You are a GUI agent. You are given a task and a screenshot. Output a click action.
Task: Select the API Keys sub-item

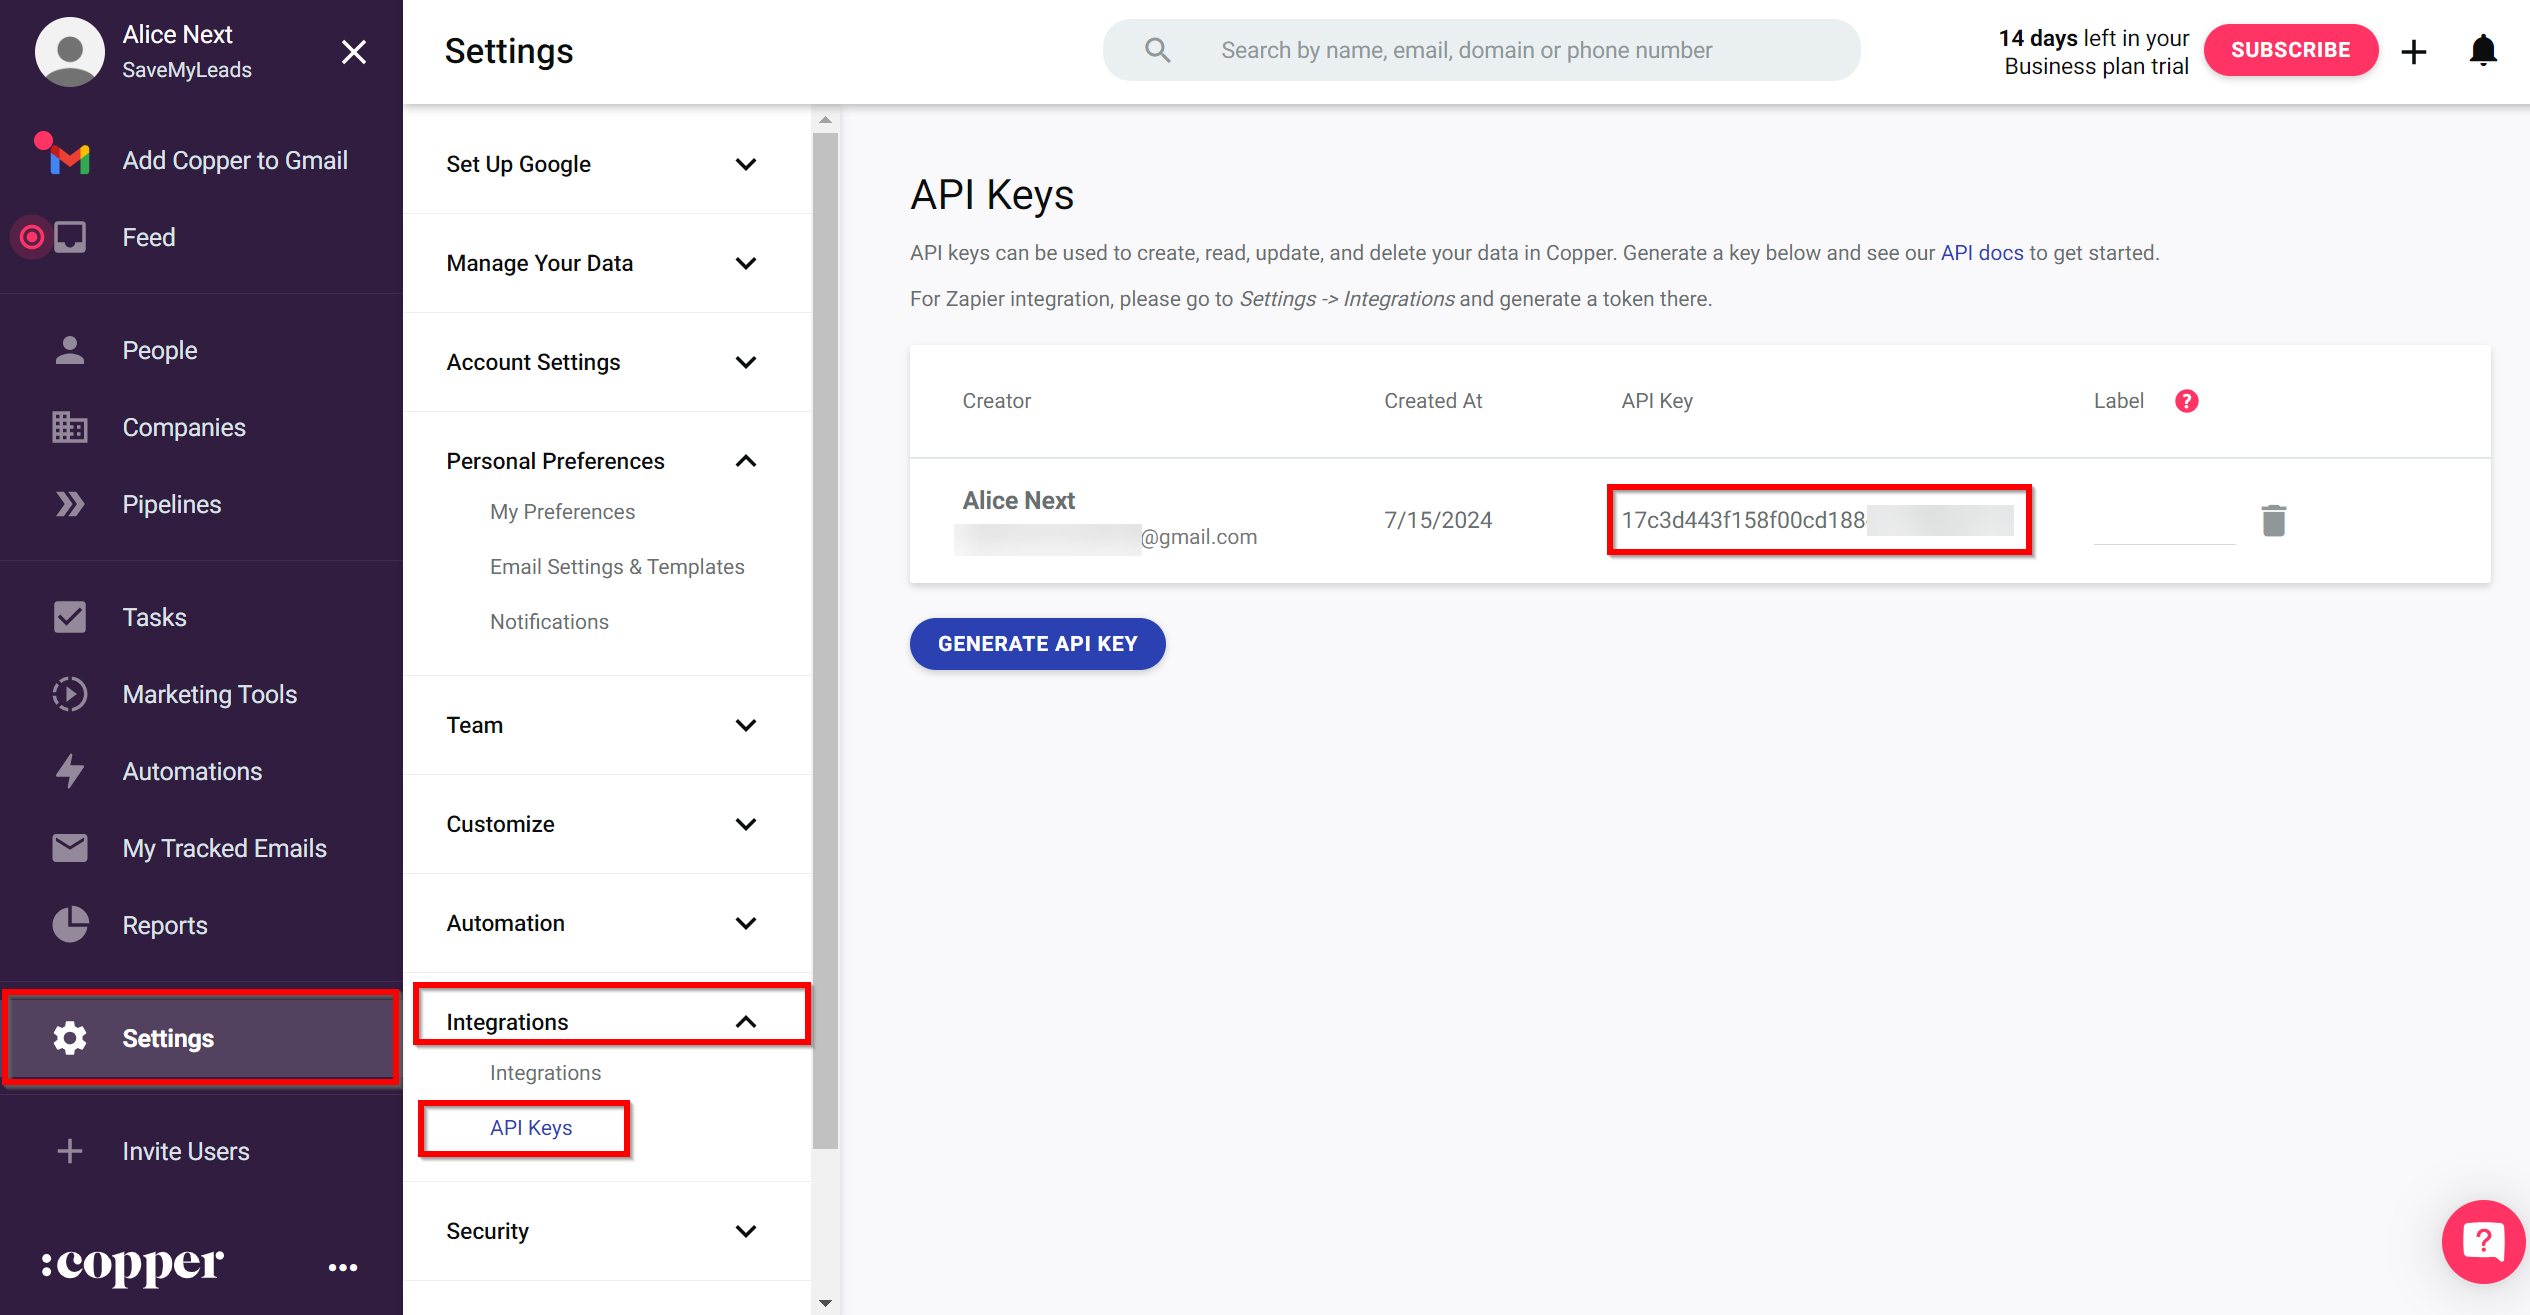[531, 1128]
